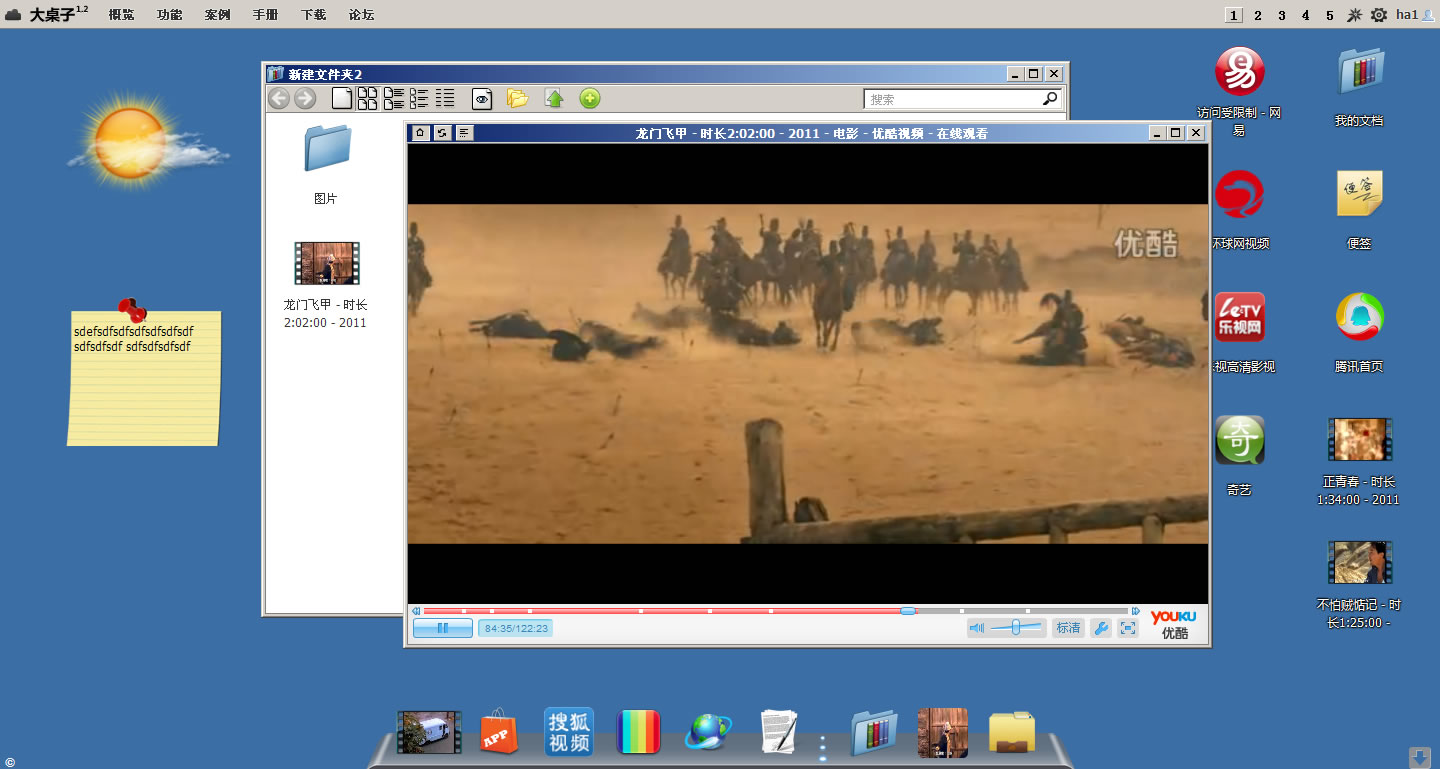Image resolution: width=1440 pixels, height=769 pixels.
Task: Skip back using the progress bar left arrow
Action: coord(416,610)
